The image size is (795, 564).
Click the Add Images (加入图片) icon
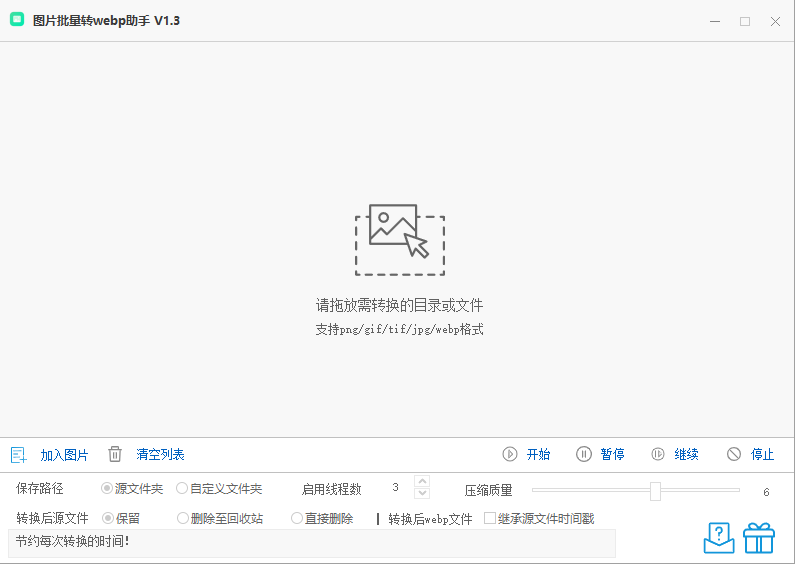(18, 455)
